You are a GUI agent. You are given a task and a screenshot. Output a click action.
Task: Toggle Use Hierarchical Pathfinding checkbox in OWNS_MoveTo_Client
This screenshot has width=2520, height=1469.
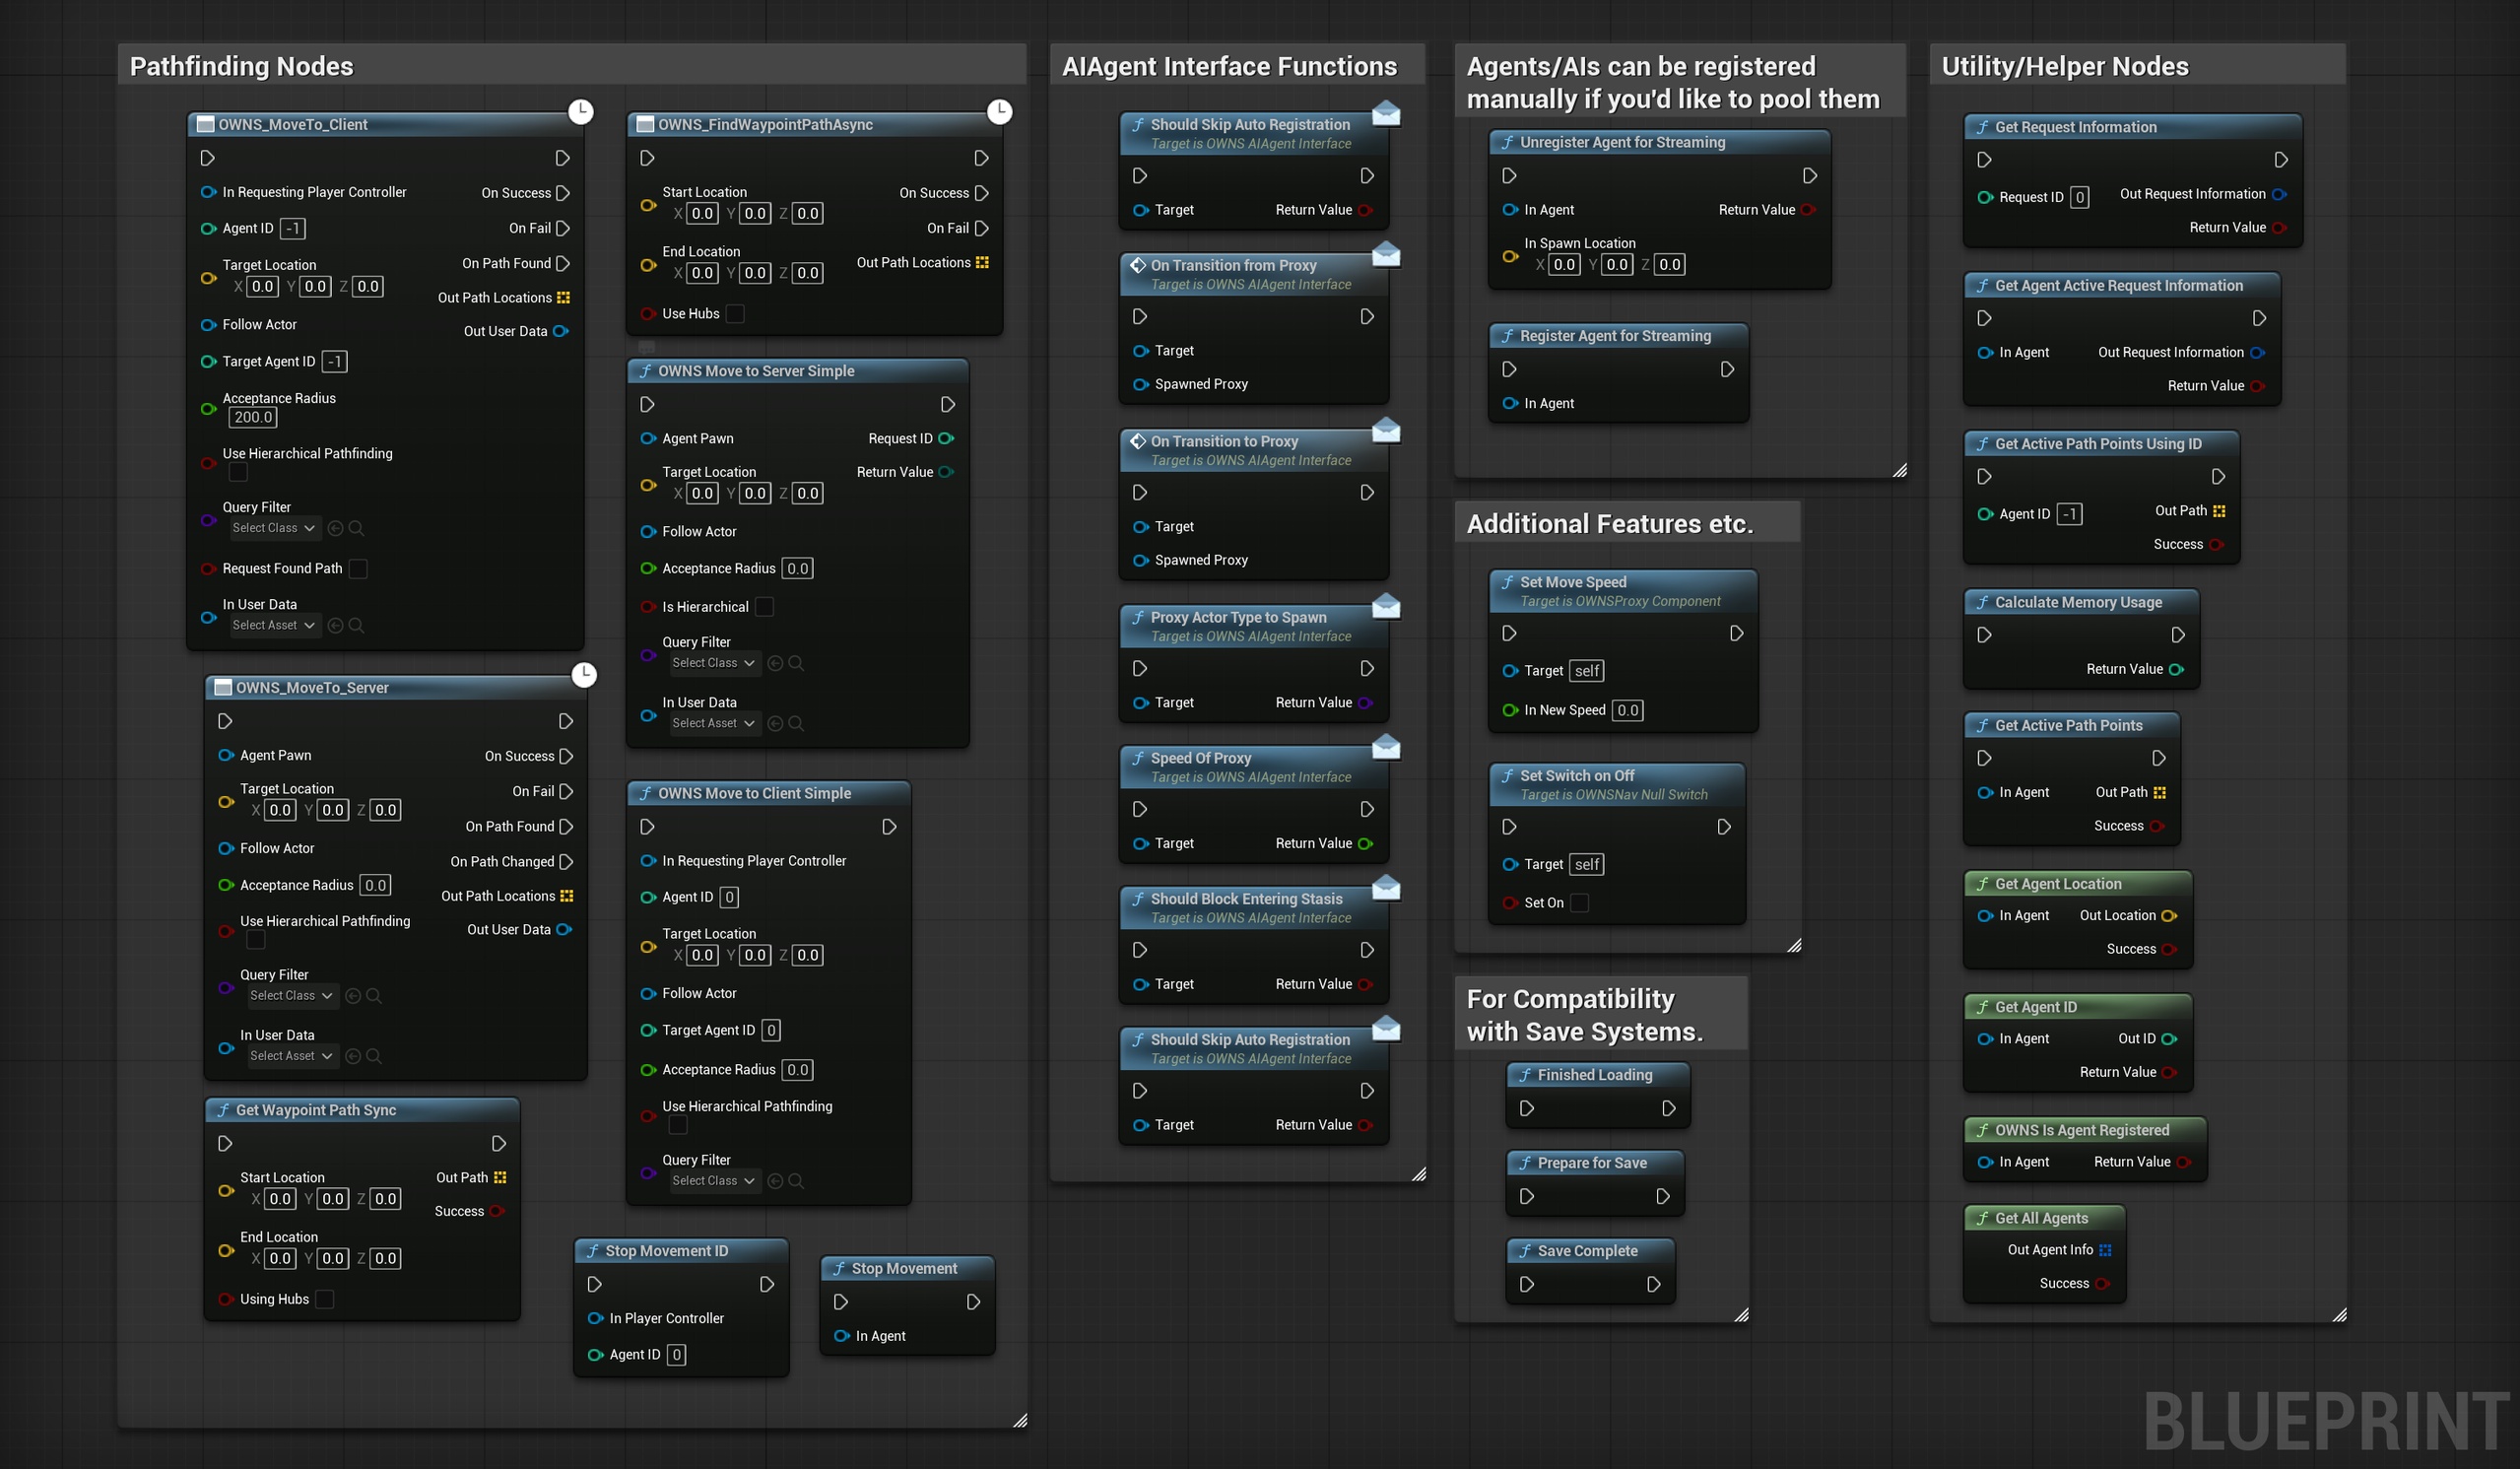[x=238, y=472]
